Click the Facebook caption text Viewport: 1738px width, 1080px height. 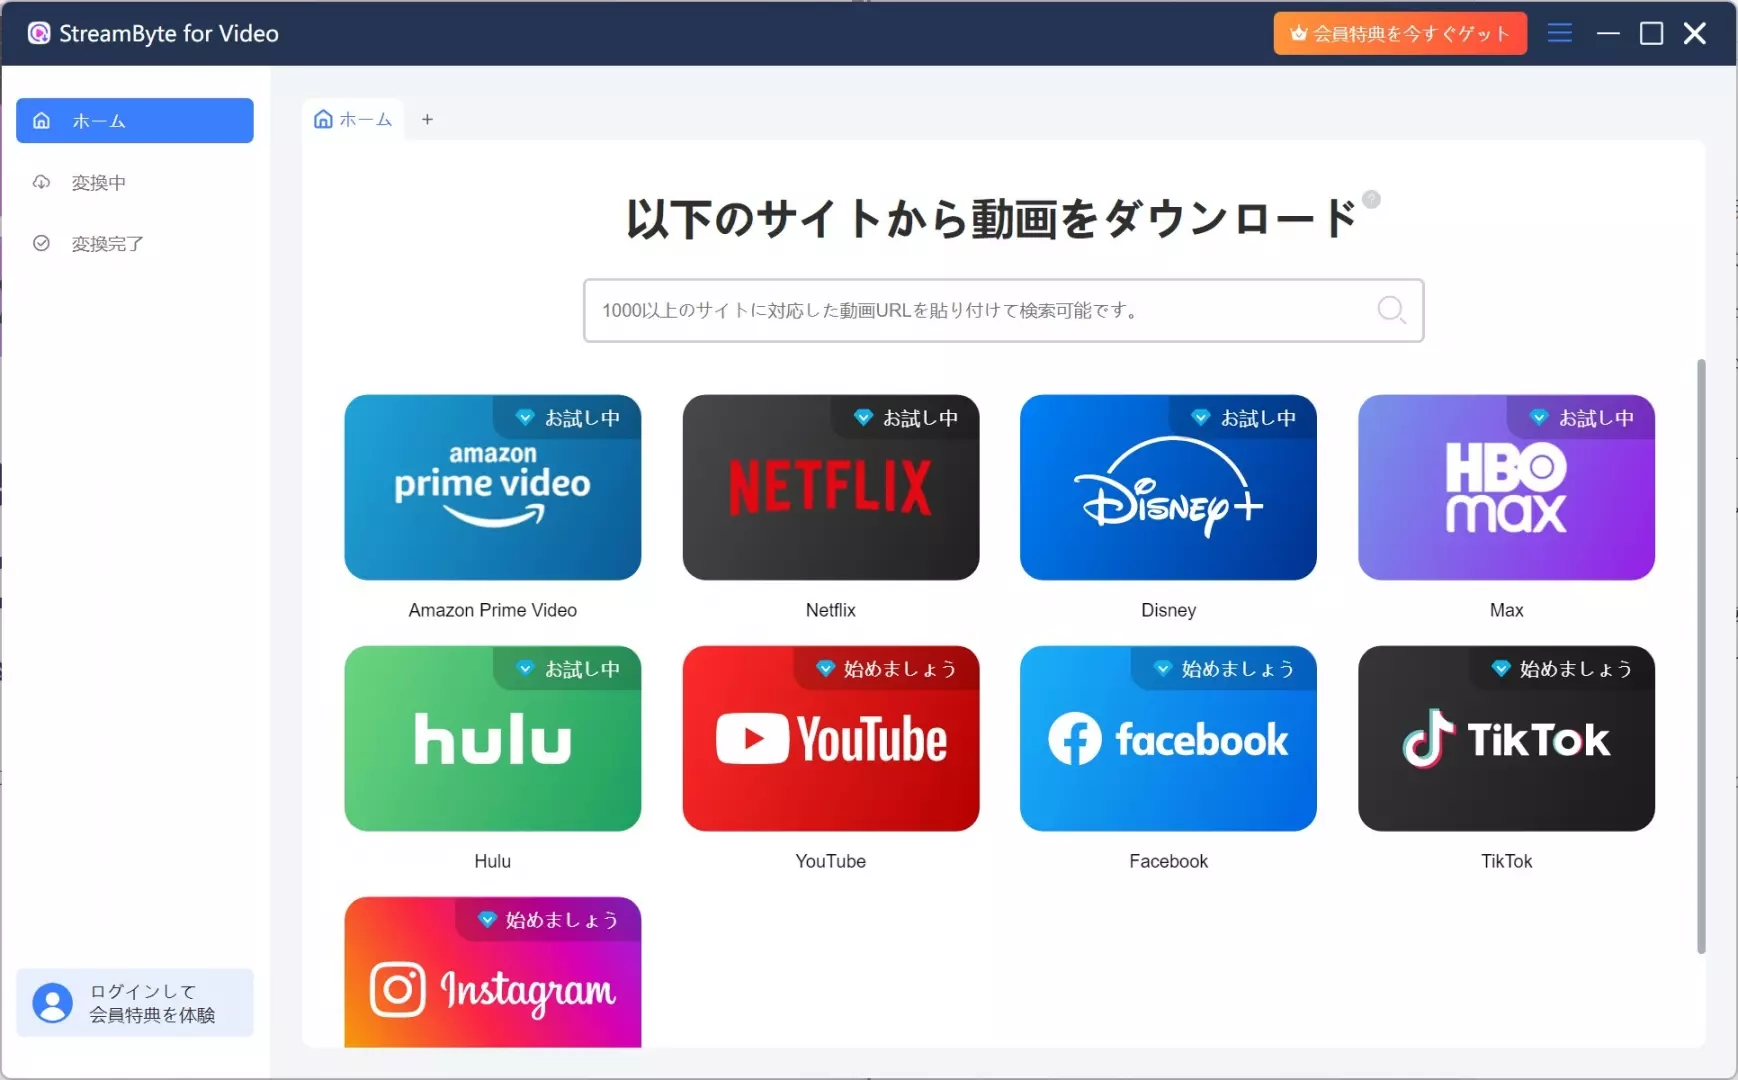1168,861
